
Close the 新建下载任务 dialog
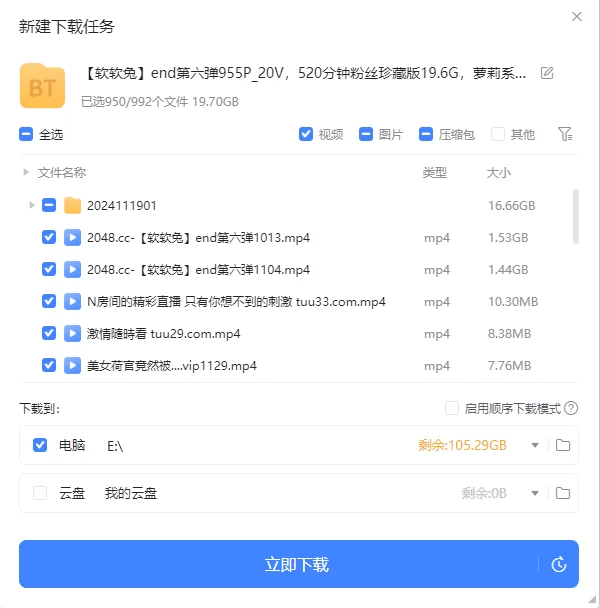[577, 17]
